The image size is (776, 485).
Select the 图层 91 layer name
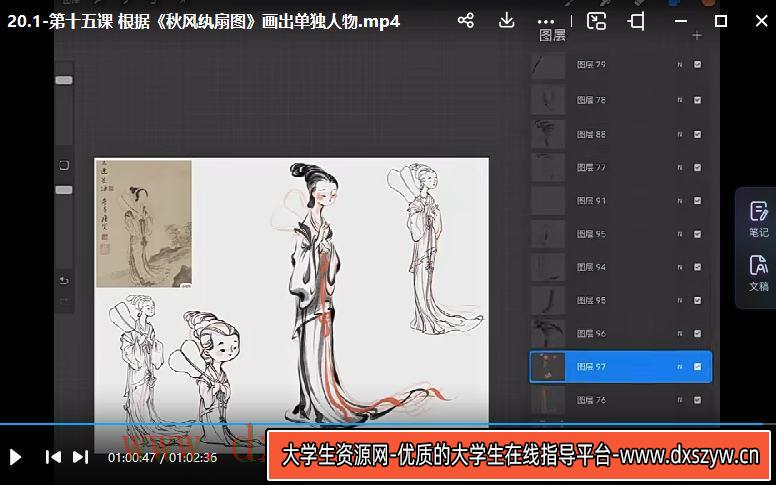[x=591, y=200]
